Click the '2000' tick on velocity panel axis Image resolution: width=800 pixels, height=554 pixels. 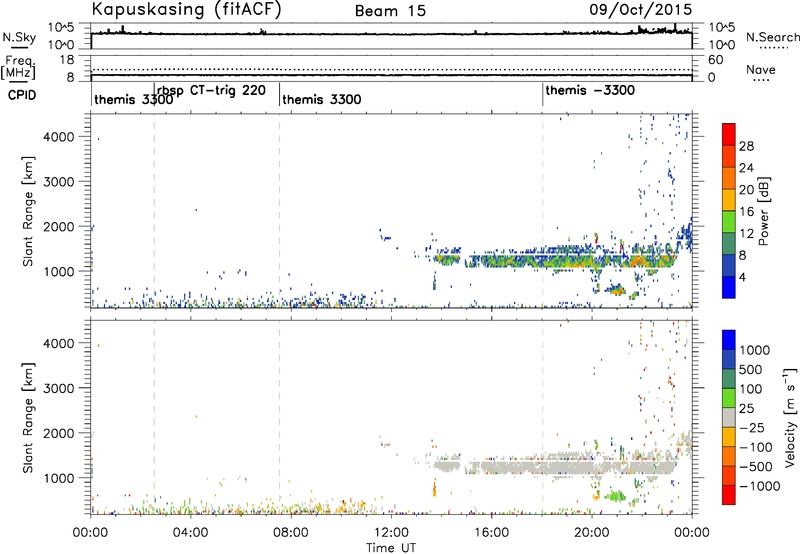[x=59, y=433]
